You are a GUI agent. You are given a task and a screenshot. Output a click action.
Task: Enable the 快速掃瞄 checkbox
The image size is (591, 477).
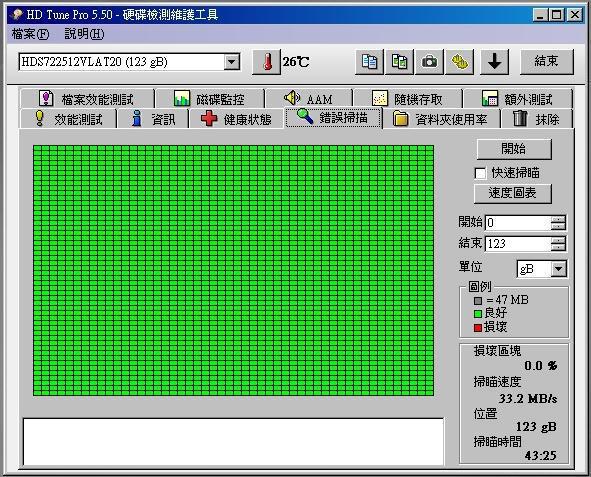pos(480,173)
